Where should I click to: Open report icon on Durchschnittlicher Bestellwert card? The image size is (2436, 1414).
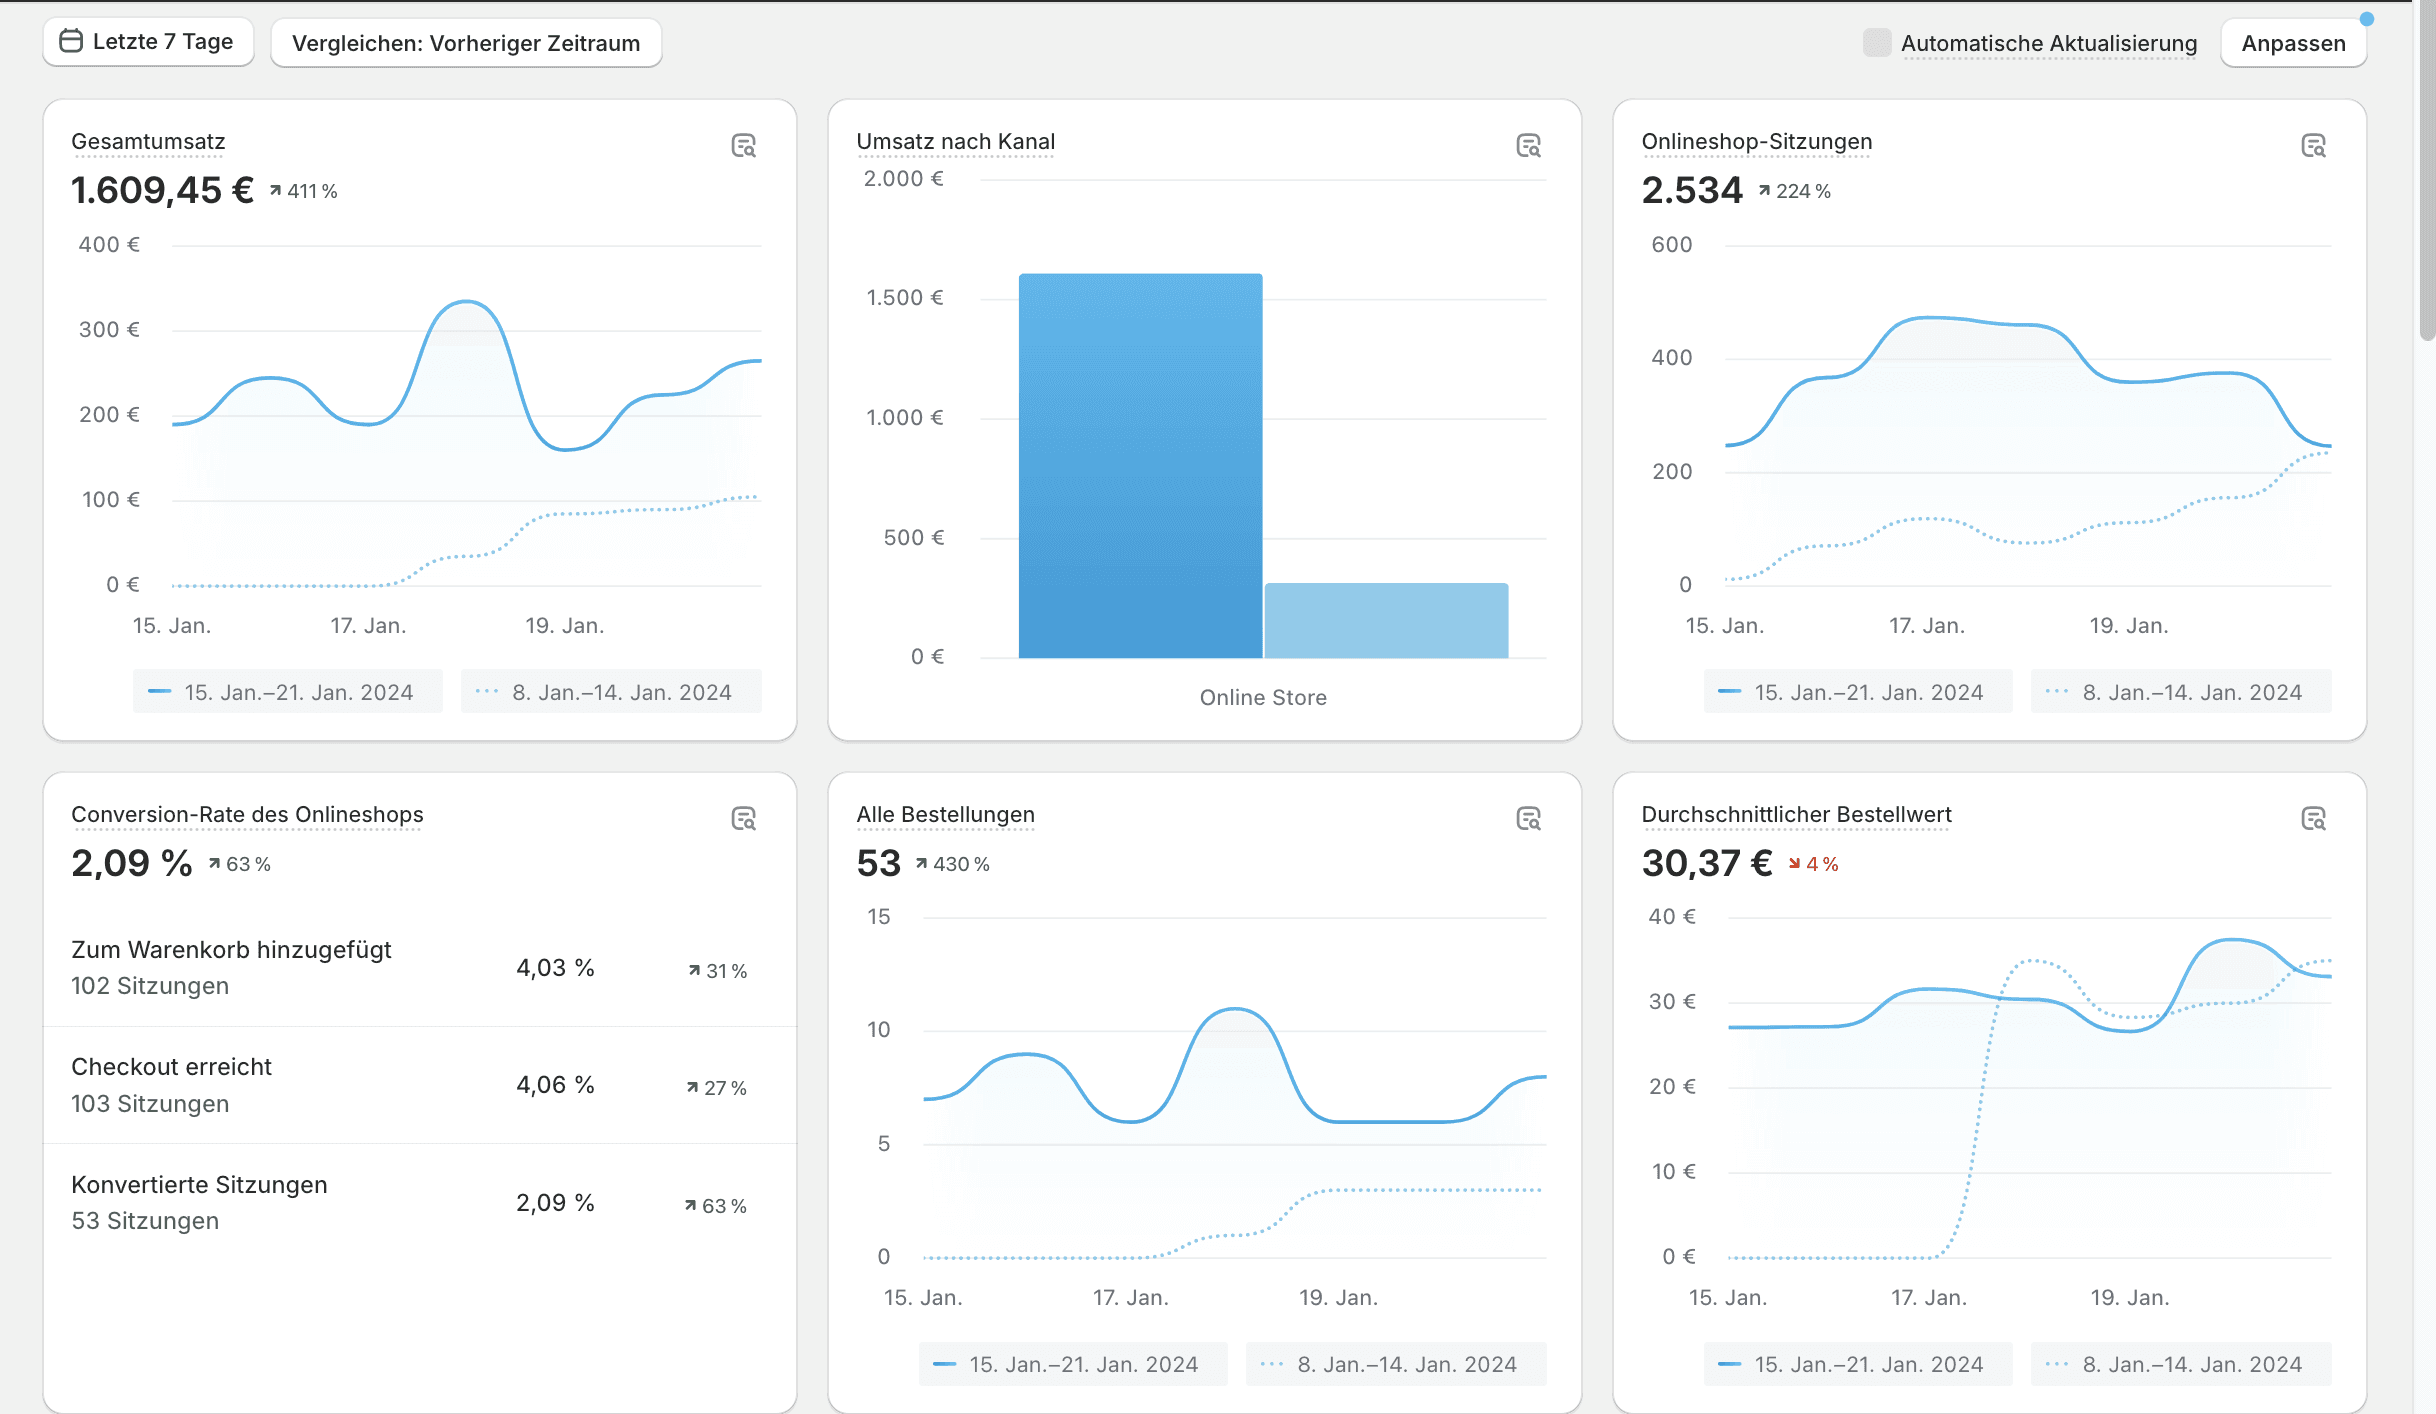click(2313, 819)
